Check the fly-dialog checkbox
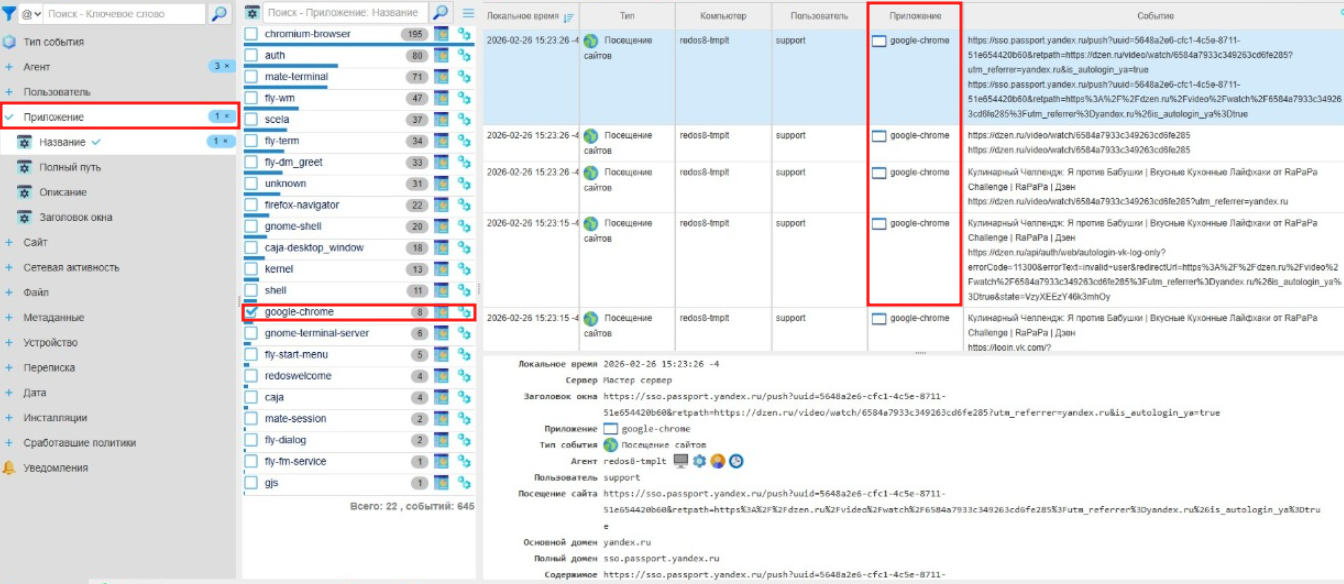 tap(251, 440)
